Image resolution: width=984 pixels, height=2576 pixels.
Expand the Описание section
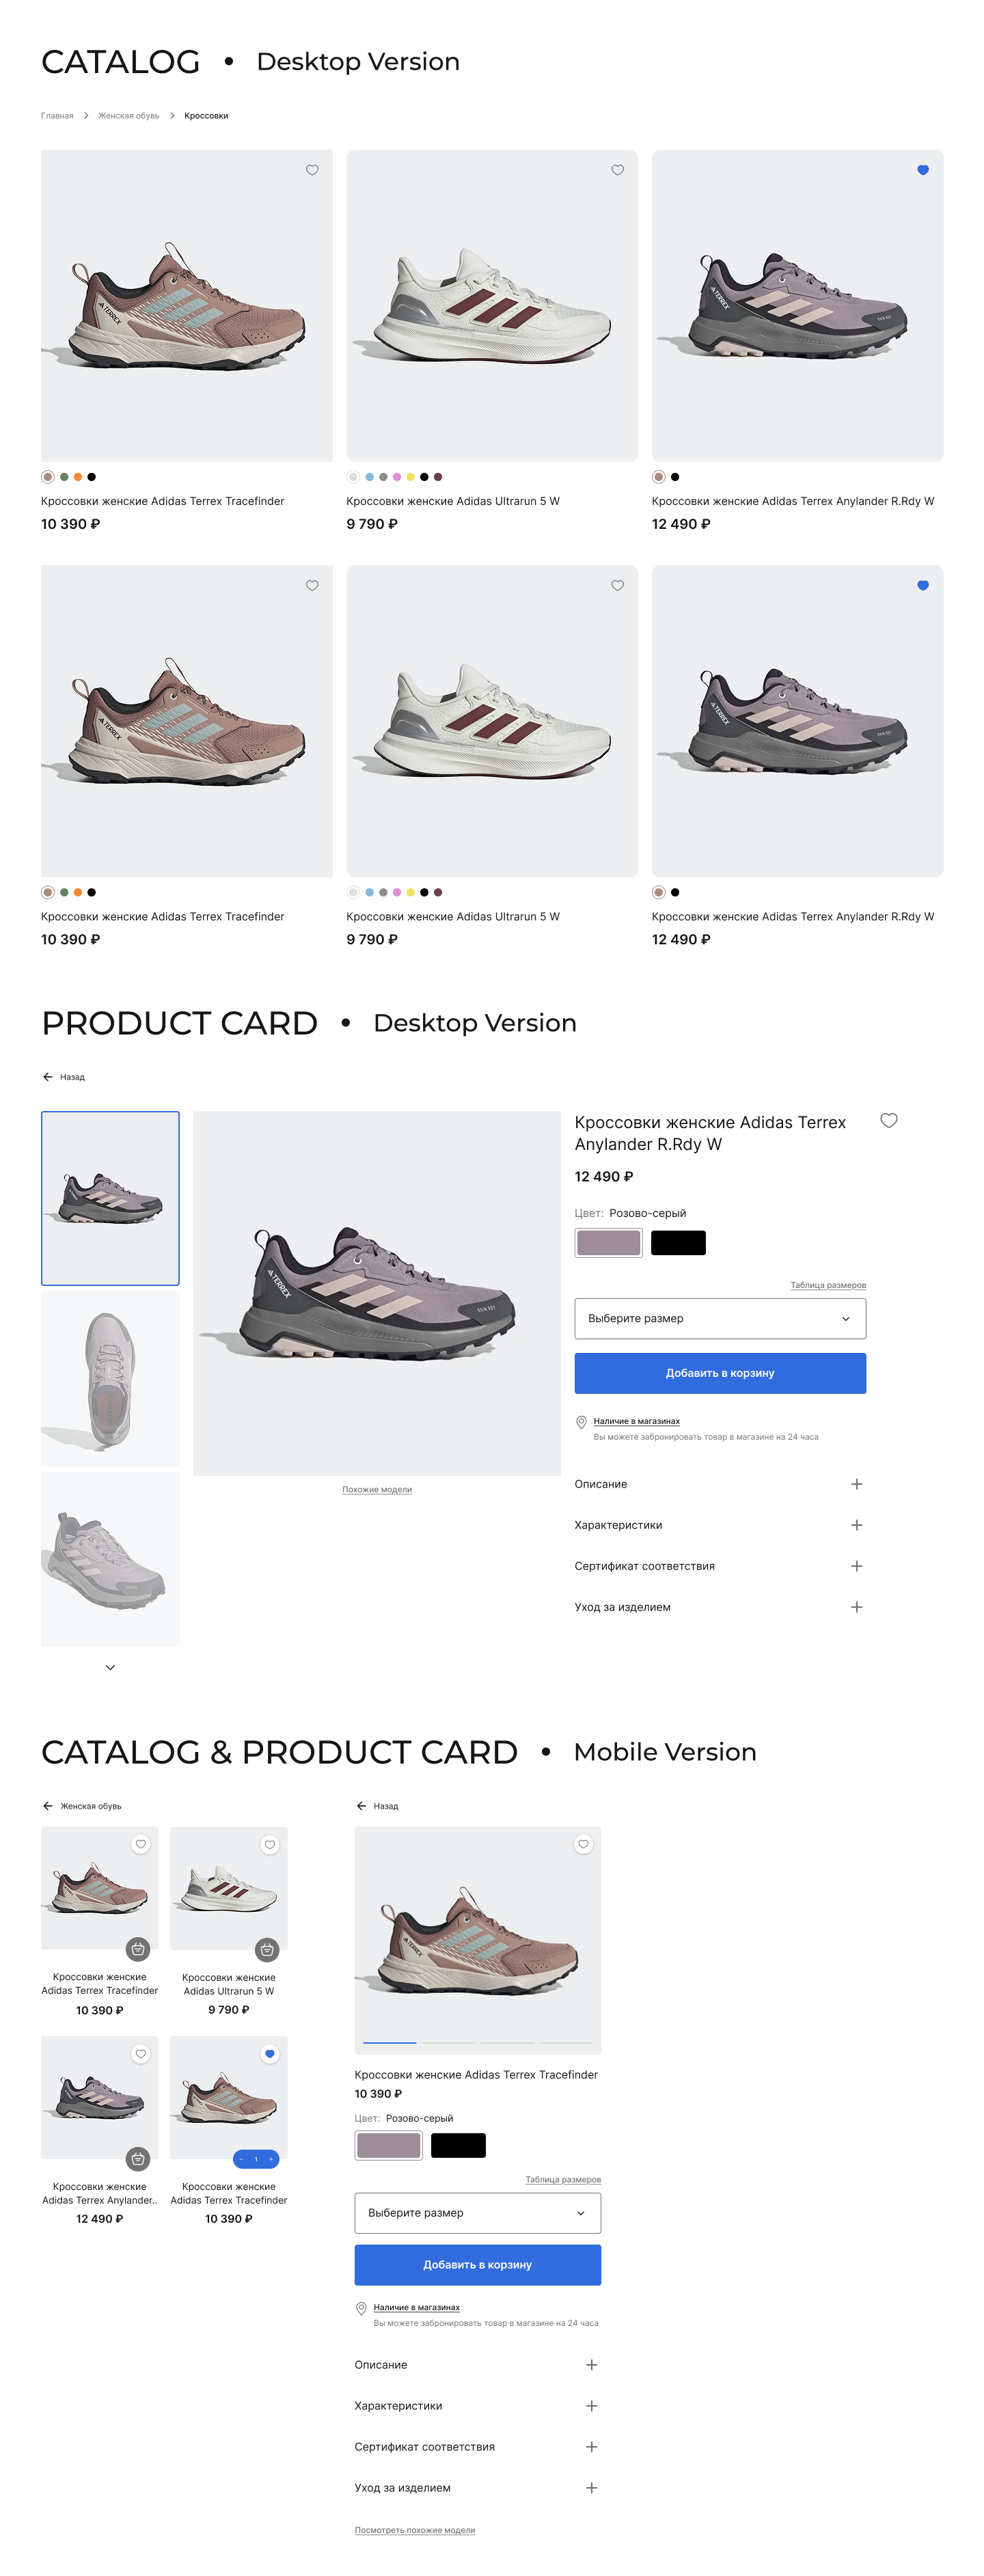857,1484
